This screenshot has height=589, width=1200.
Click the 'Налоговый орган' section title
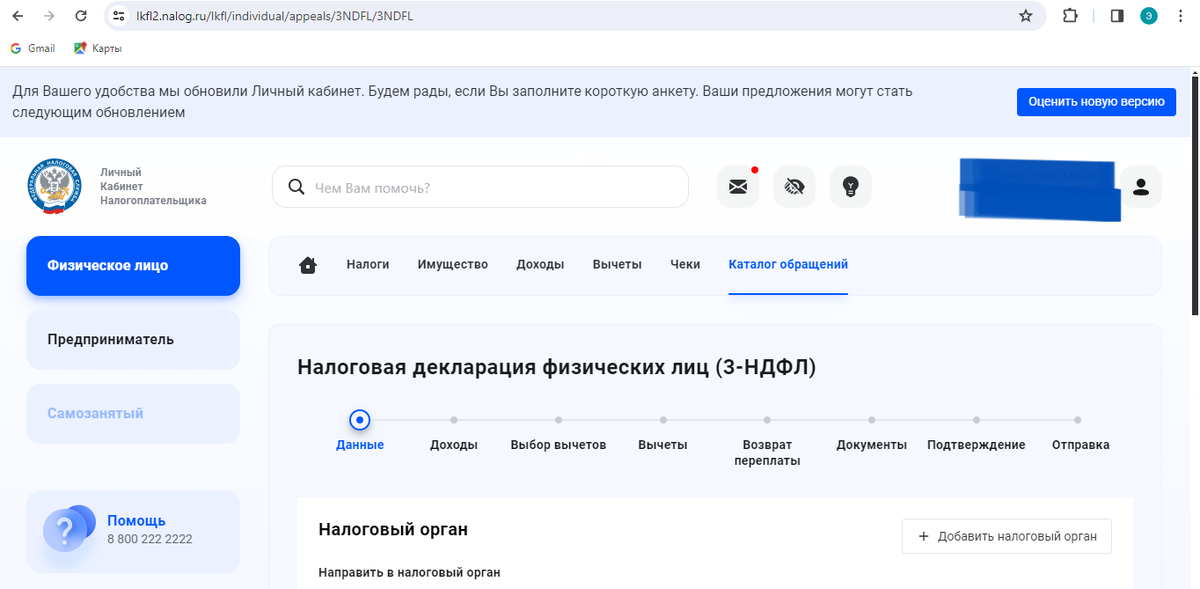click(x=393, y=529)
